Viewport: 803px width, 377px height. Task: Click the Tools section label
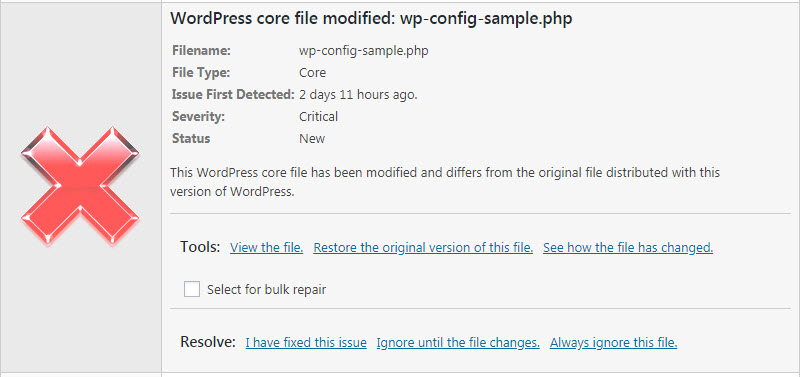200,247
